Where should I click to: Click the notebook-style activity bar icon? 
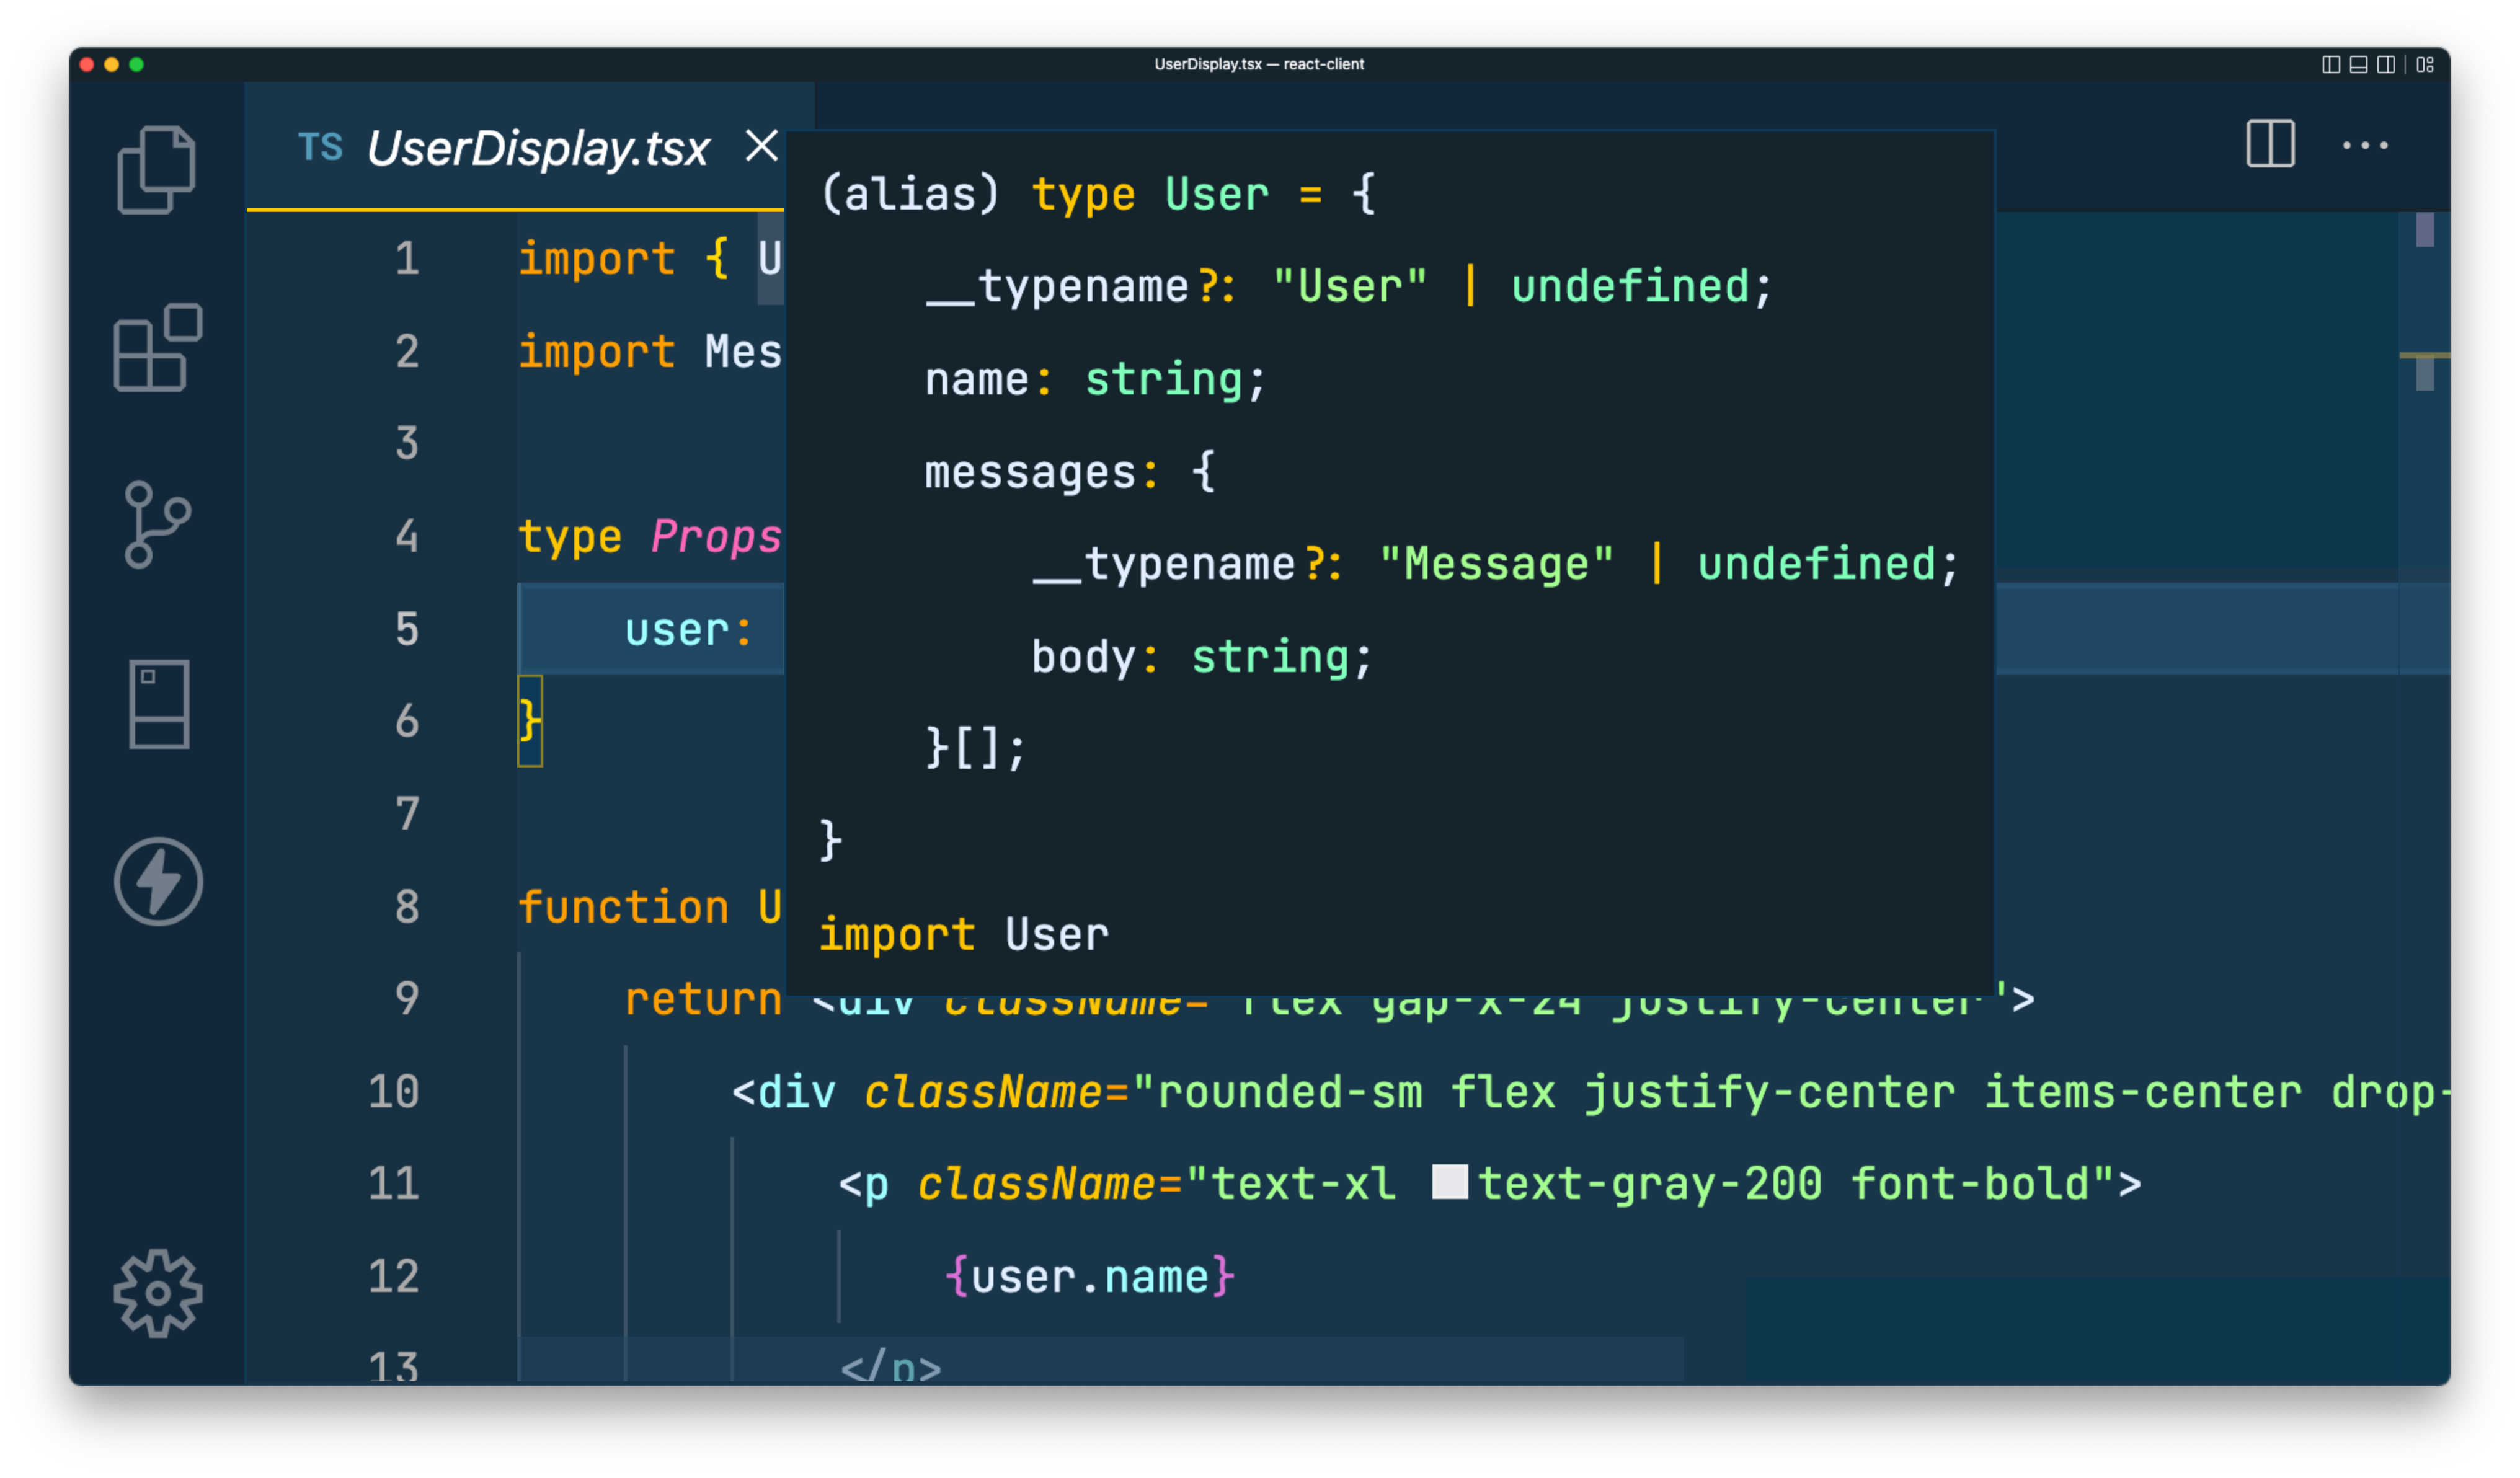tap(159, 703)
